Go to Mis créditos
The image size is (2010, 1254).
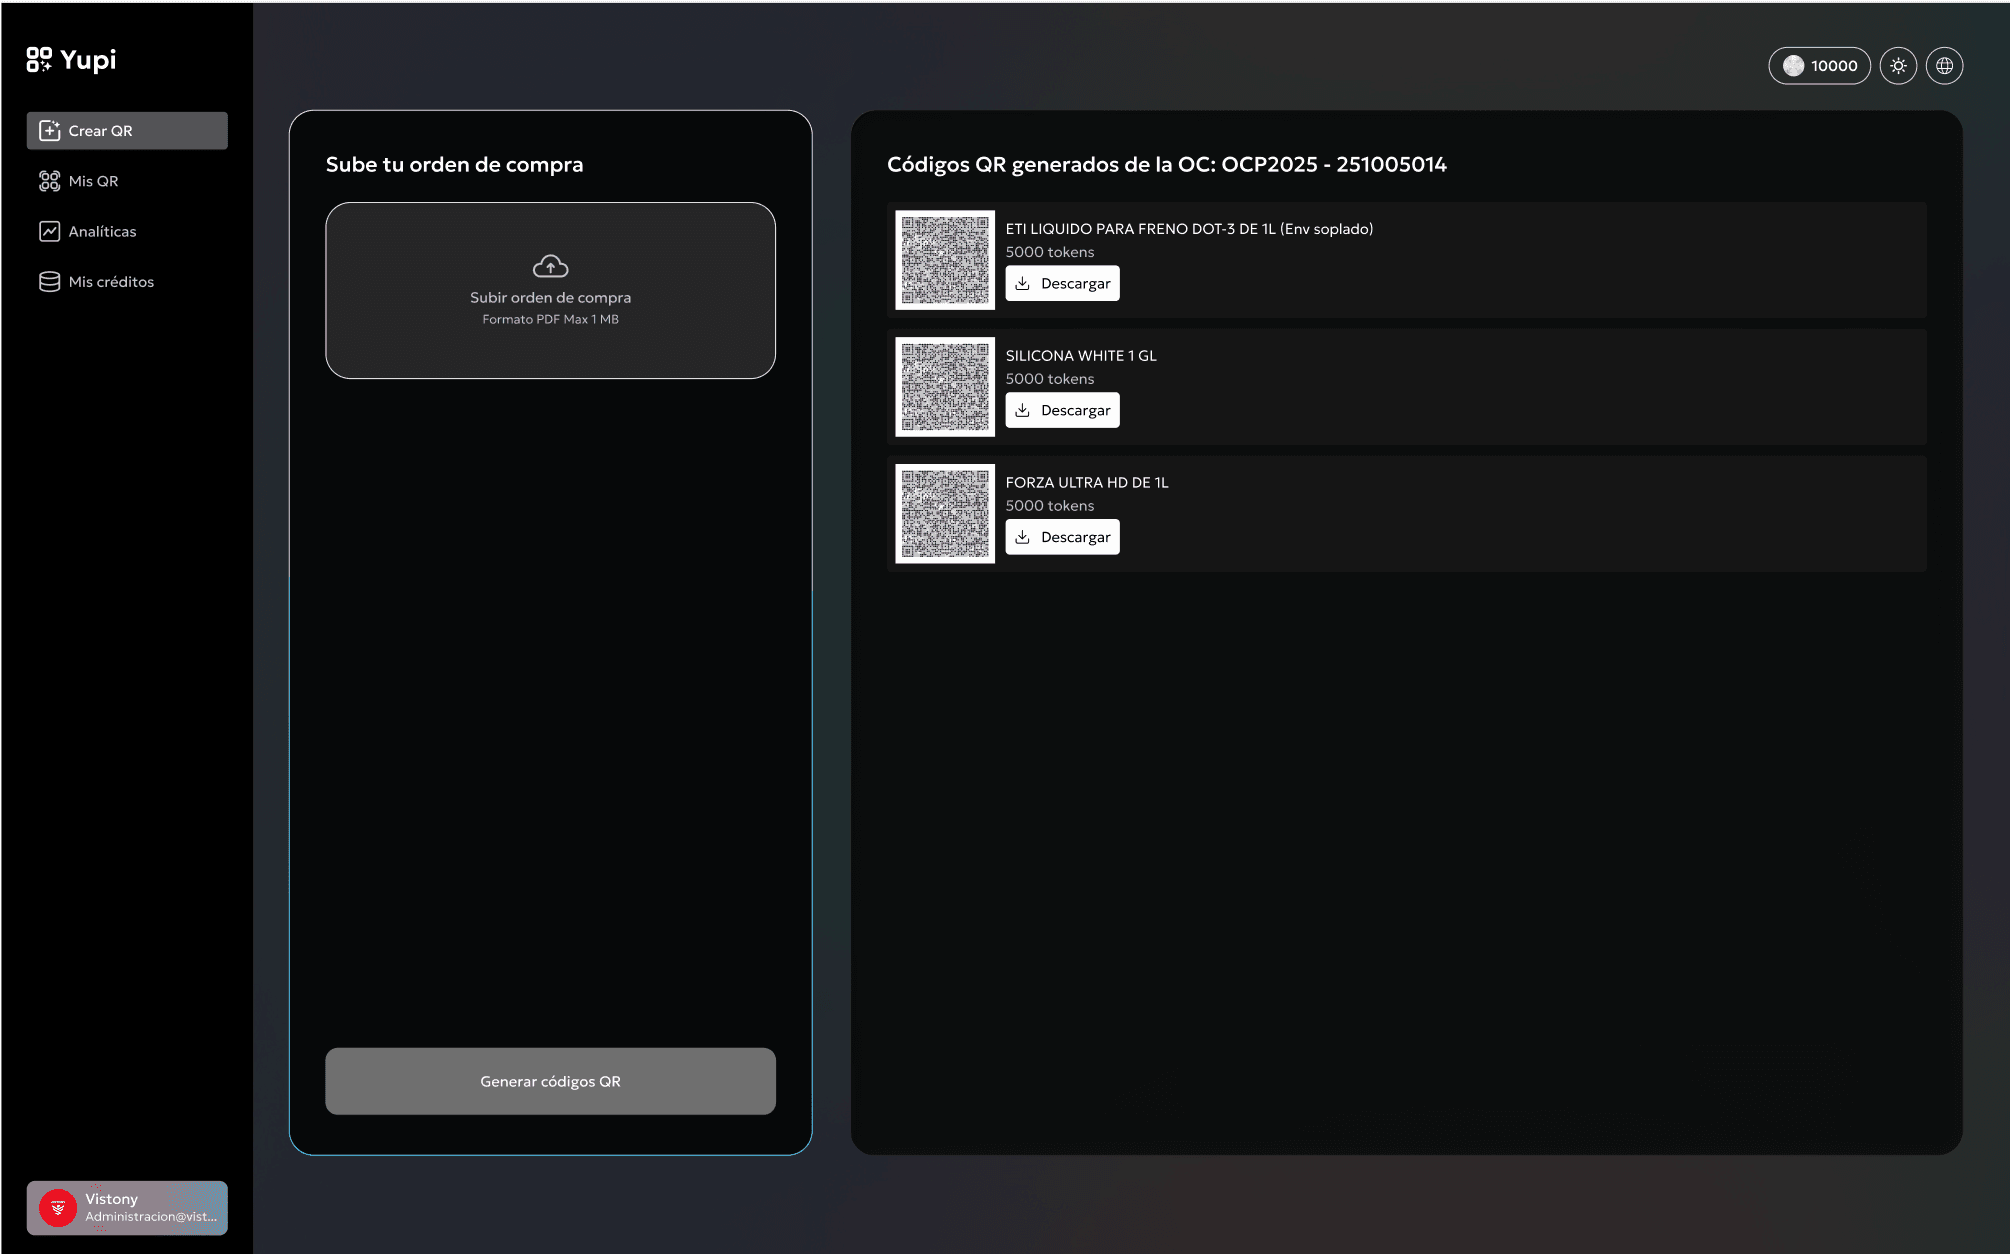[x=127, y=282]
